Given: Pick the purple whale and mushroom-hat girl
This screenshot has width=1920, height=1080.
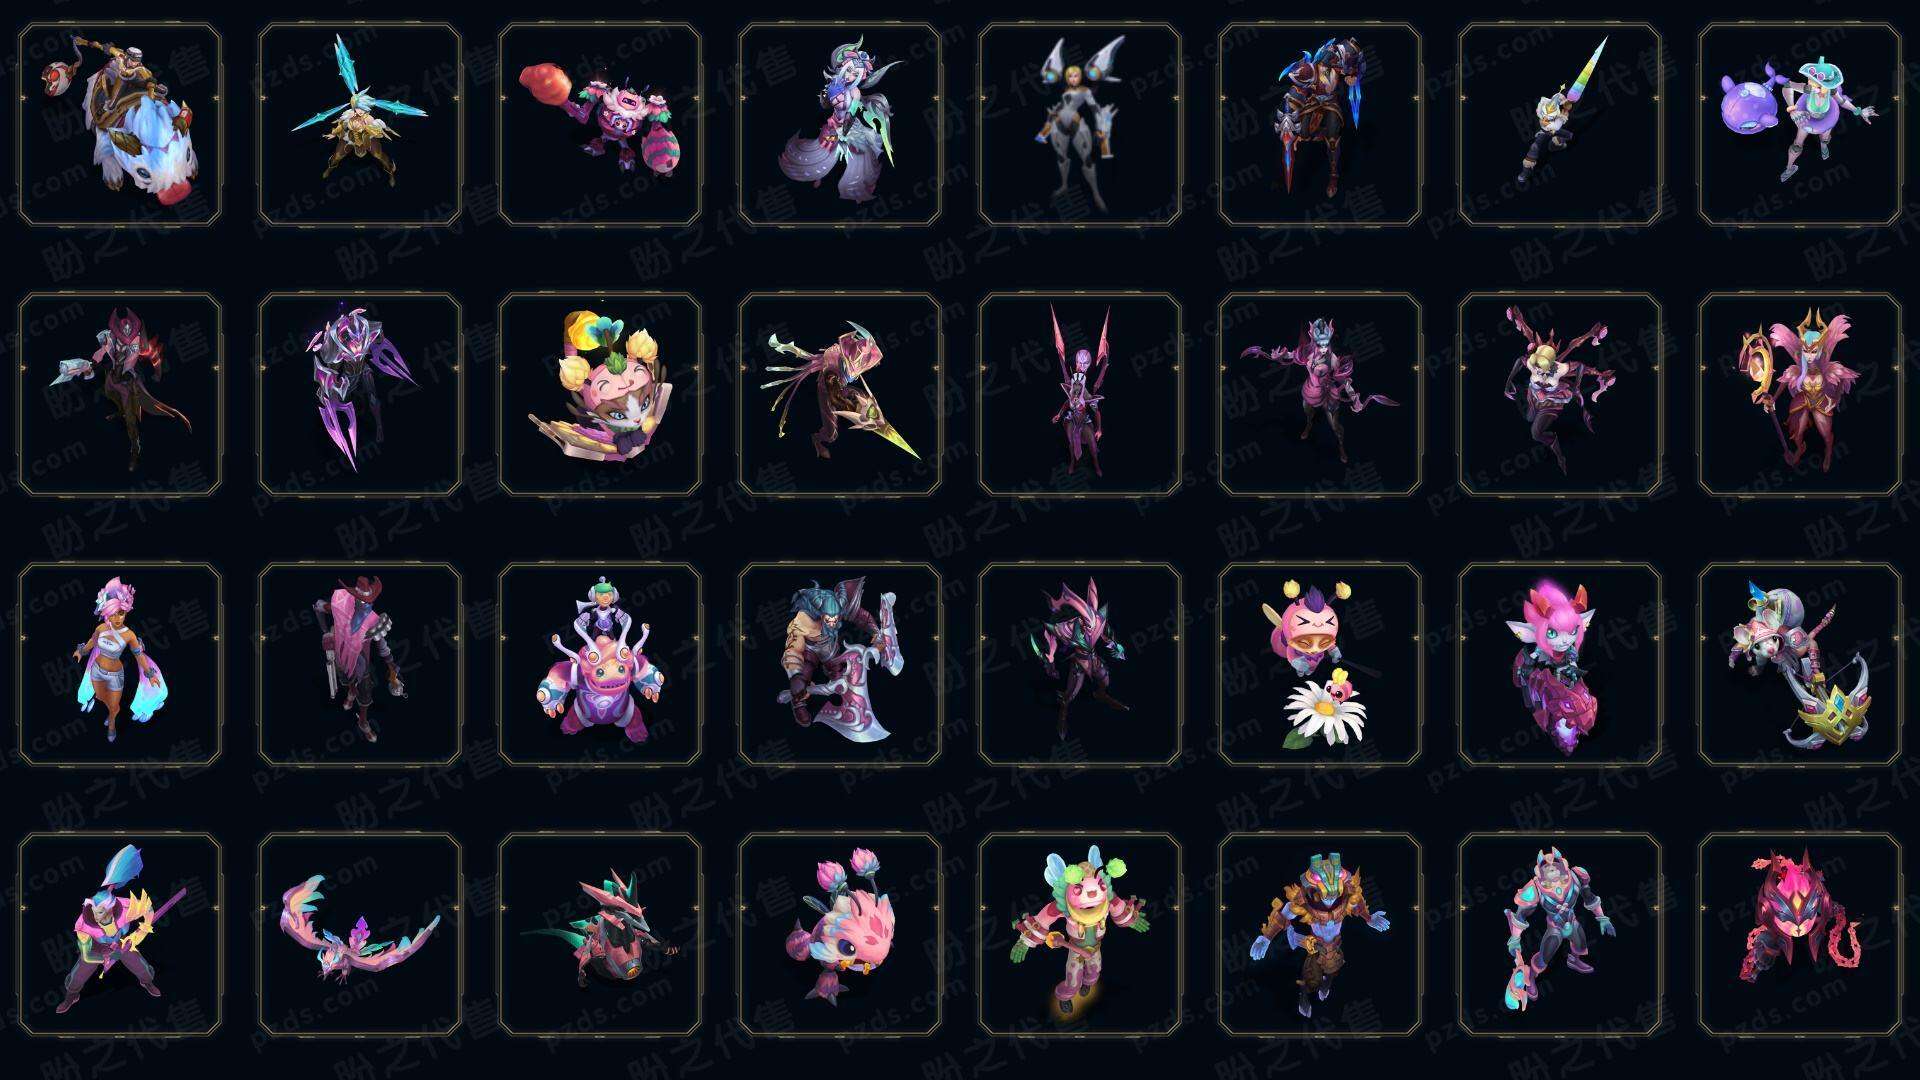Looking at the screenshot, I should (1800, 125).
